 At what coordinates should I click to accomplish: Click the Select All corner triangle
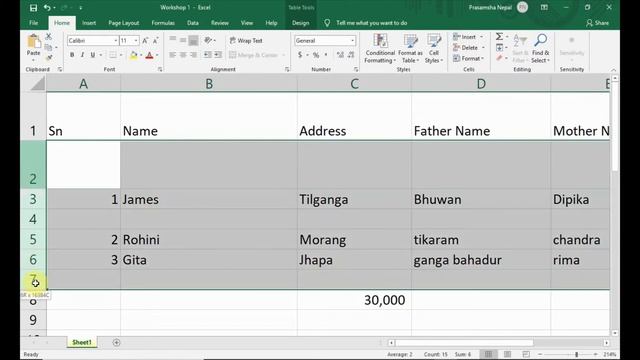click(x=38, y=84)
